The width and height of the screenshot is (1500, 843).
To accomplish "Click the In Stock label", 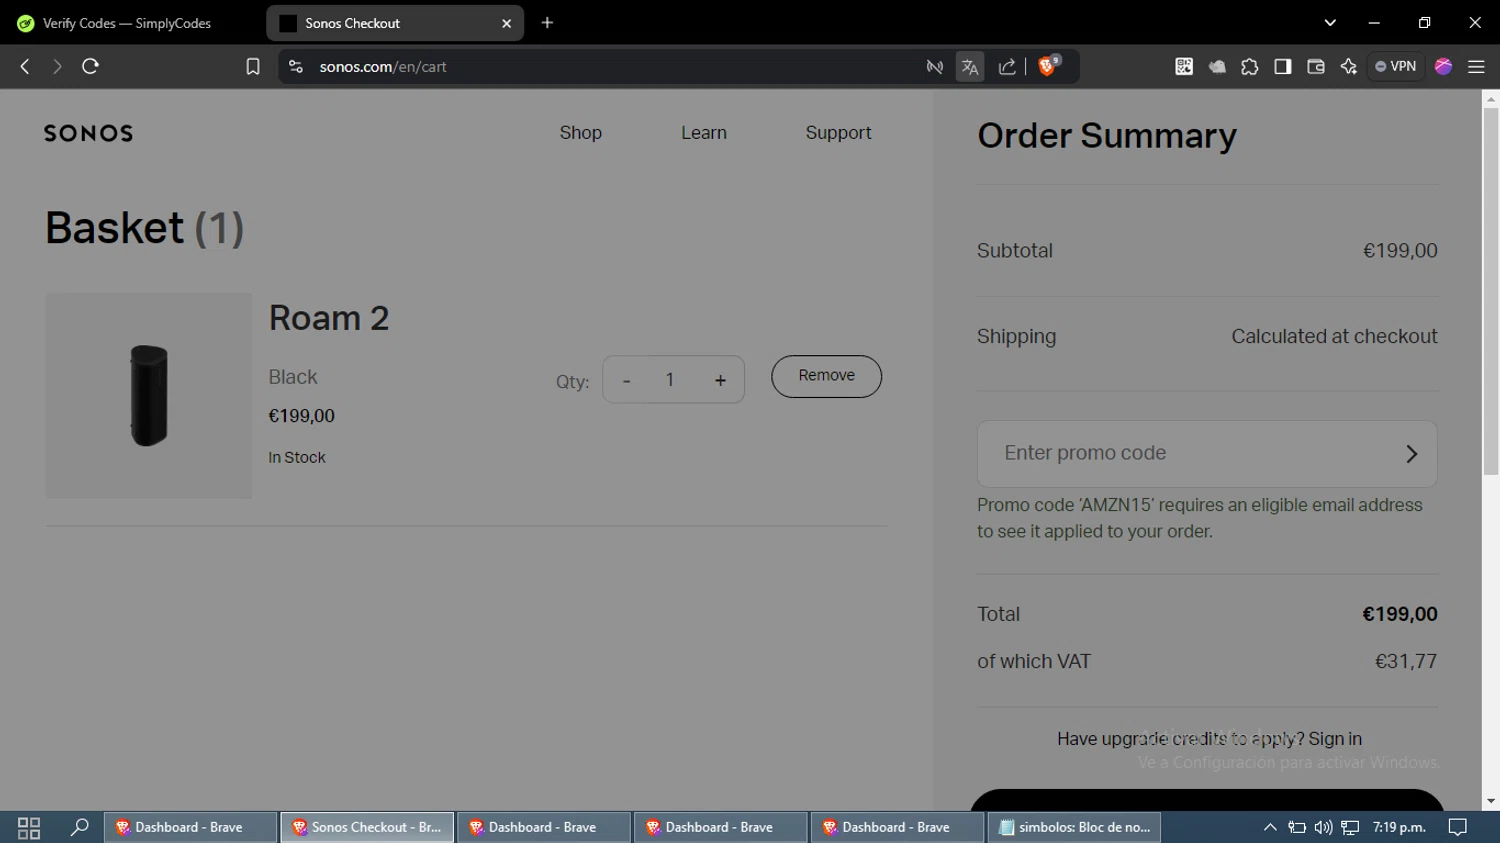I will tap(297, 458).
